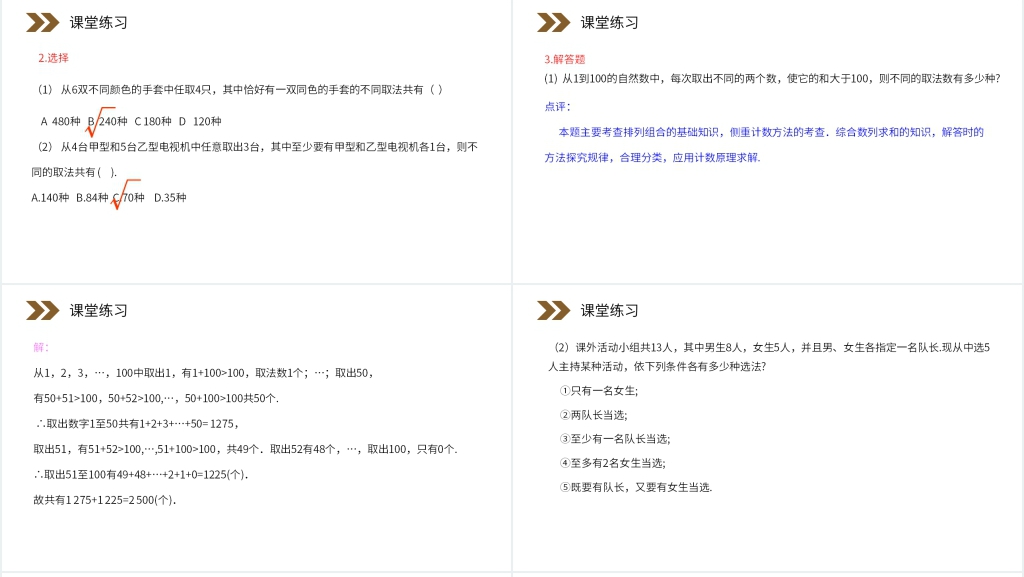
Task: Click the pink label 解:
Action: coord(41,347)
